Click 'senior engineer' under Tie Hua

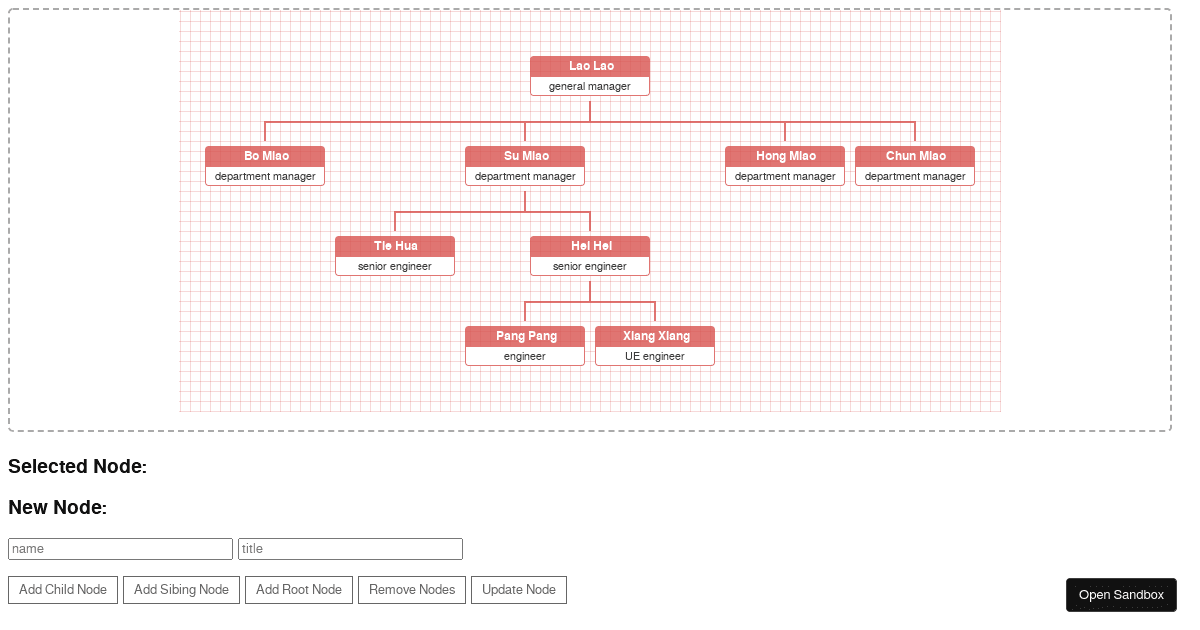pos(395,266)
